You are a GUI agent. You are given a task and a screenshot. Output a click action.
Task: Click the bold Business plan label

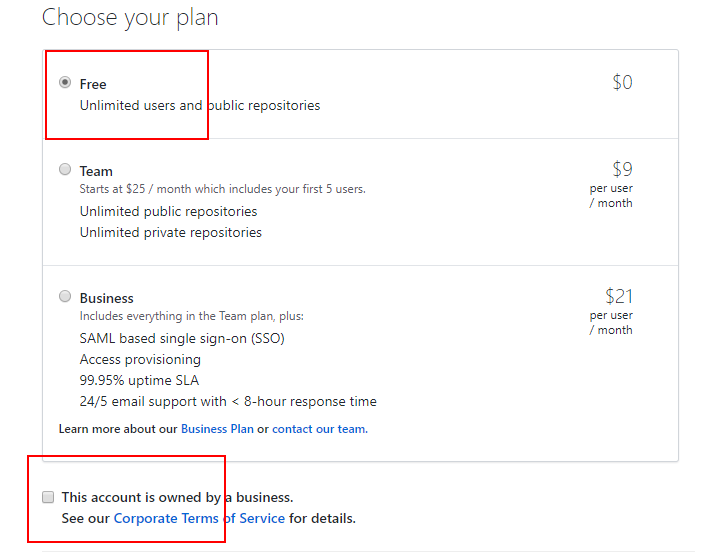106,298
